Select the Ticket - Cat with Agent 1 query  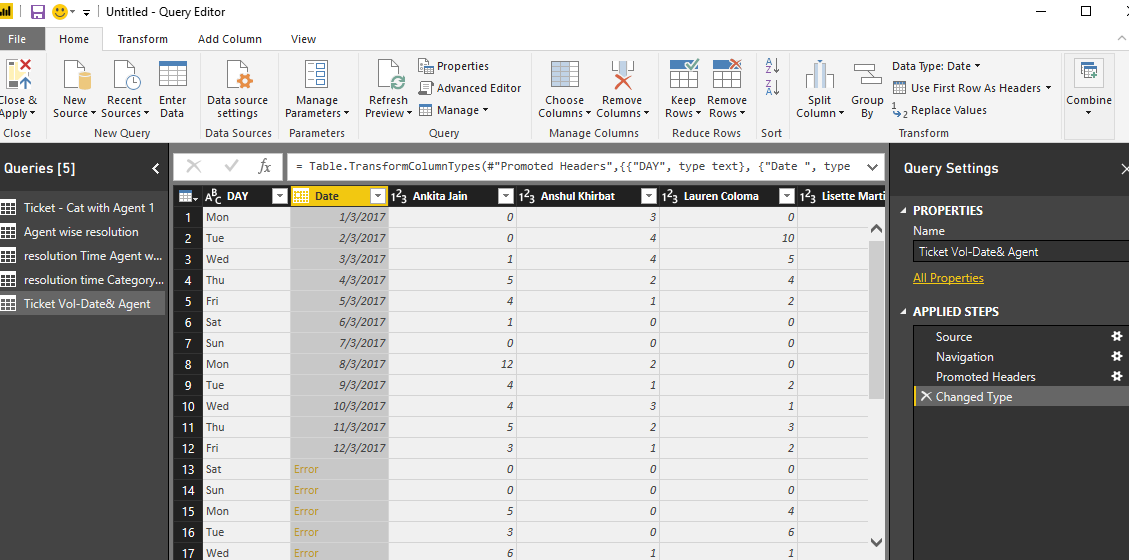[x=82, y=207]
